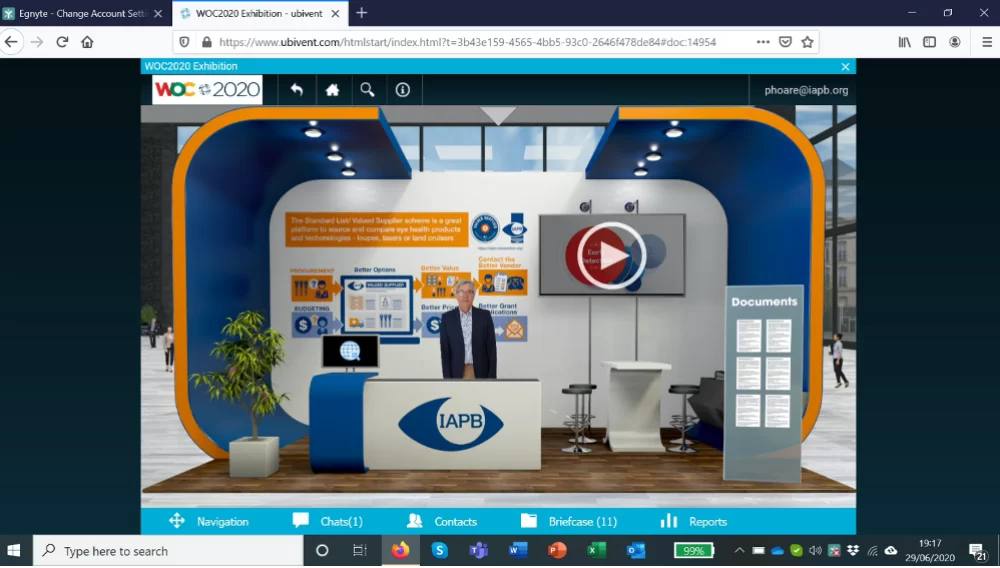Open the notification center
The image size is (1000, 568).
[x=978, y=551]
